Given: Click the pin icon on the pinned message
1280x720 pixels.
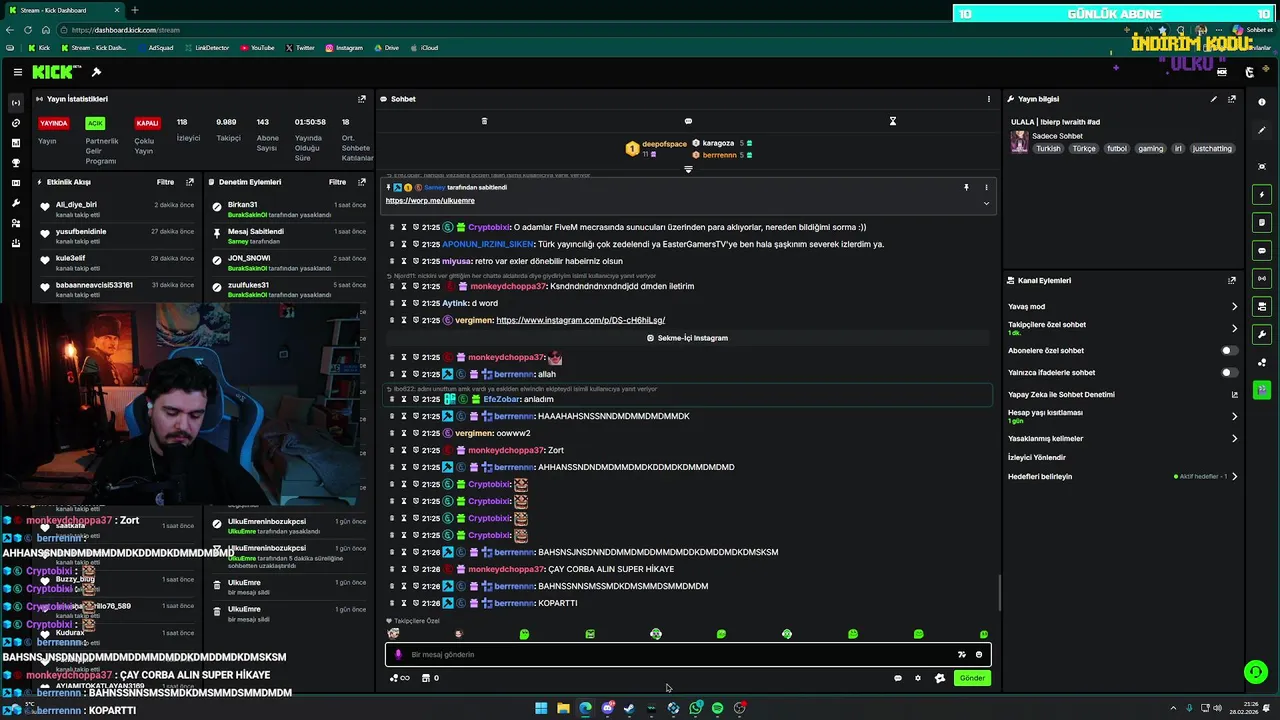Looking at the screenshot, I should tap(966, 187).
